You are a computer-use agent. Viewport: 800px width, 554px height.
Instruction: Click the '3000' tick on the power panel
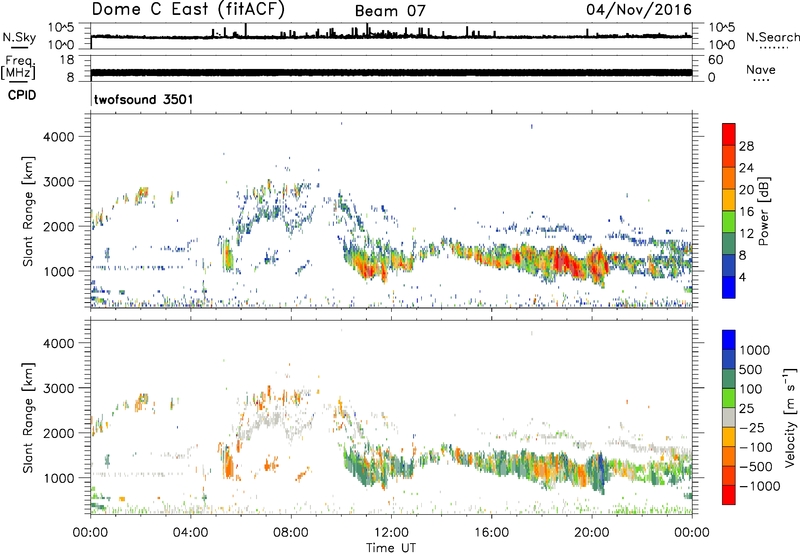point(58,182)
